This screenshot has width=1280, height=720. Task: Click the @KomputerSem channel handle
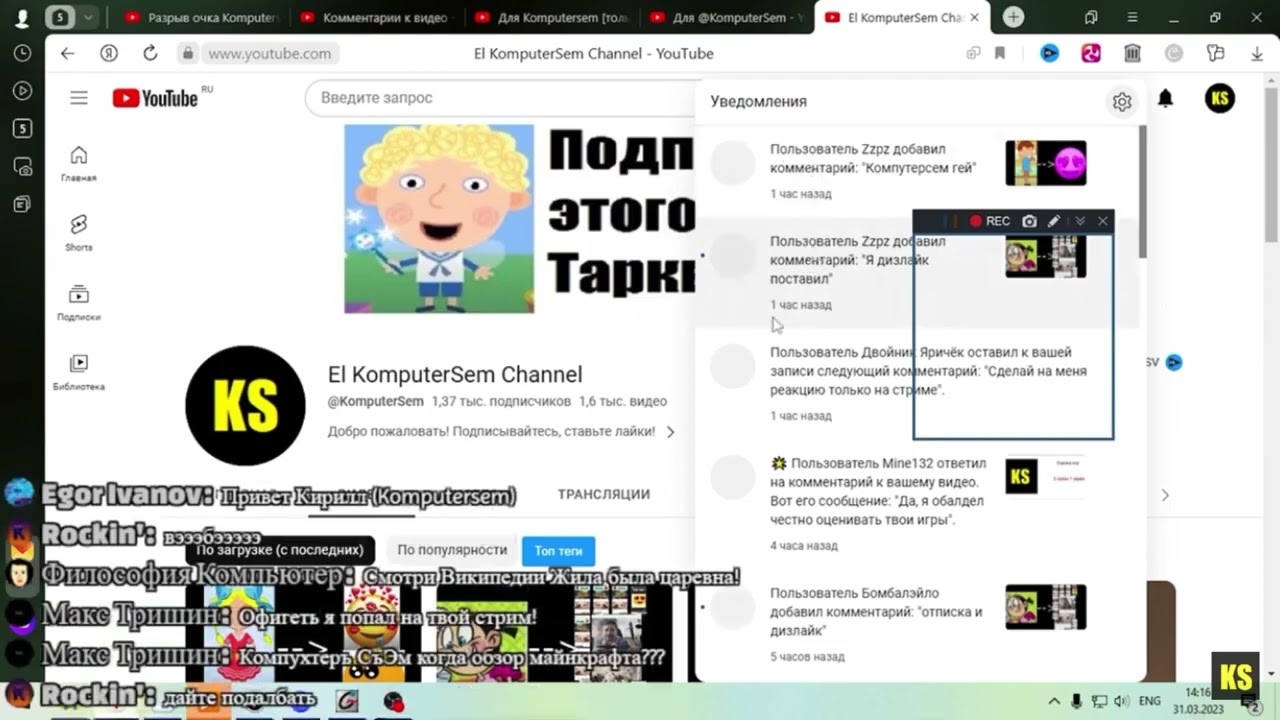click(x=376, y=401)
